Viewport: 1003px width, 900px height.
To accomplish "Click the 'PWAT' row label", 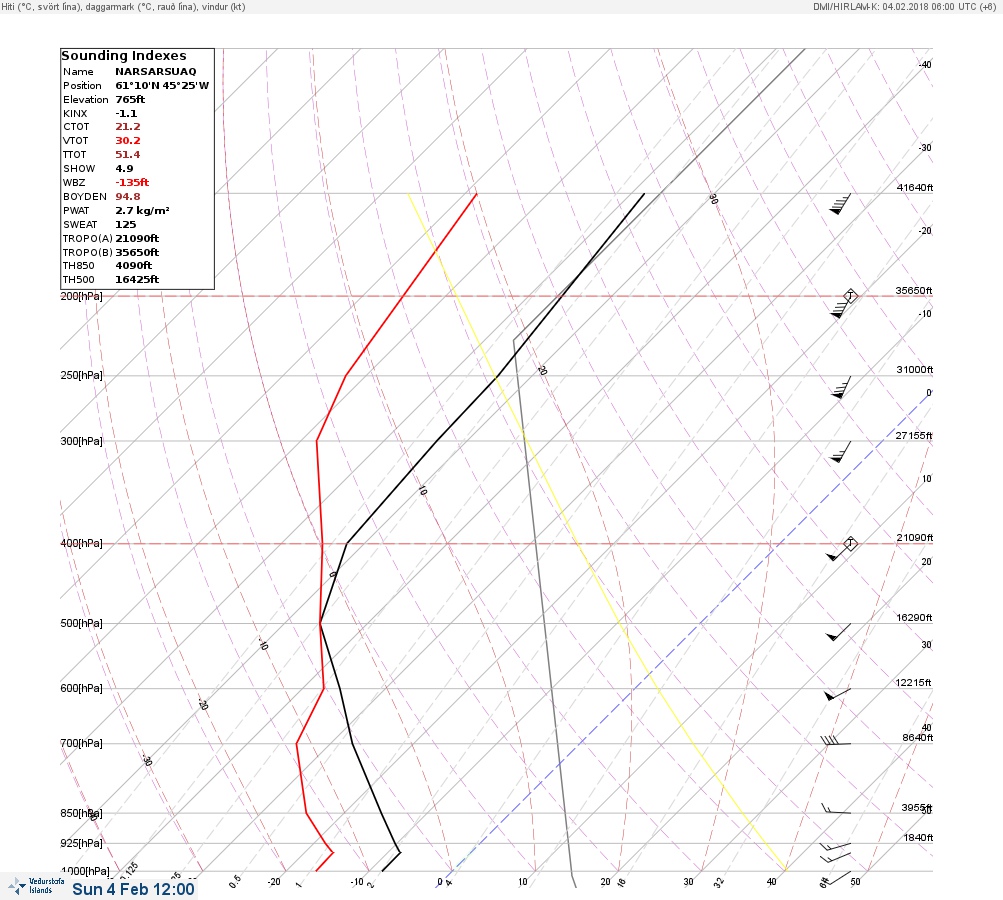I will pos(75,210).
